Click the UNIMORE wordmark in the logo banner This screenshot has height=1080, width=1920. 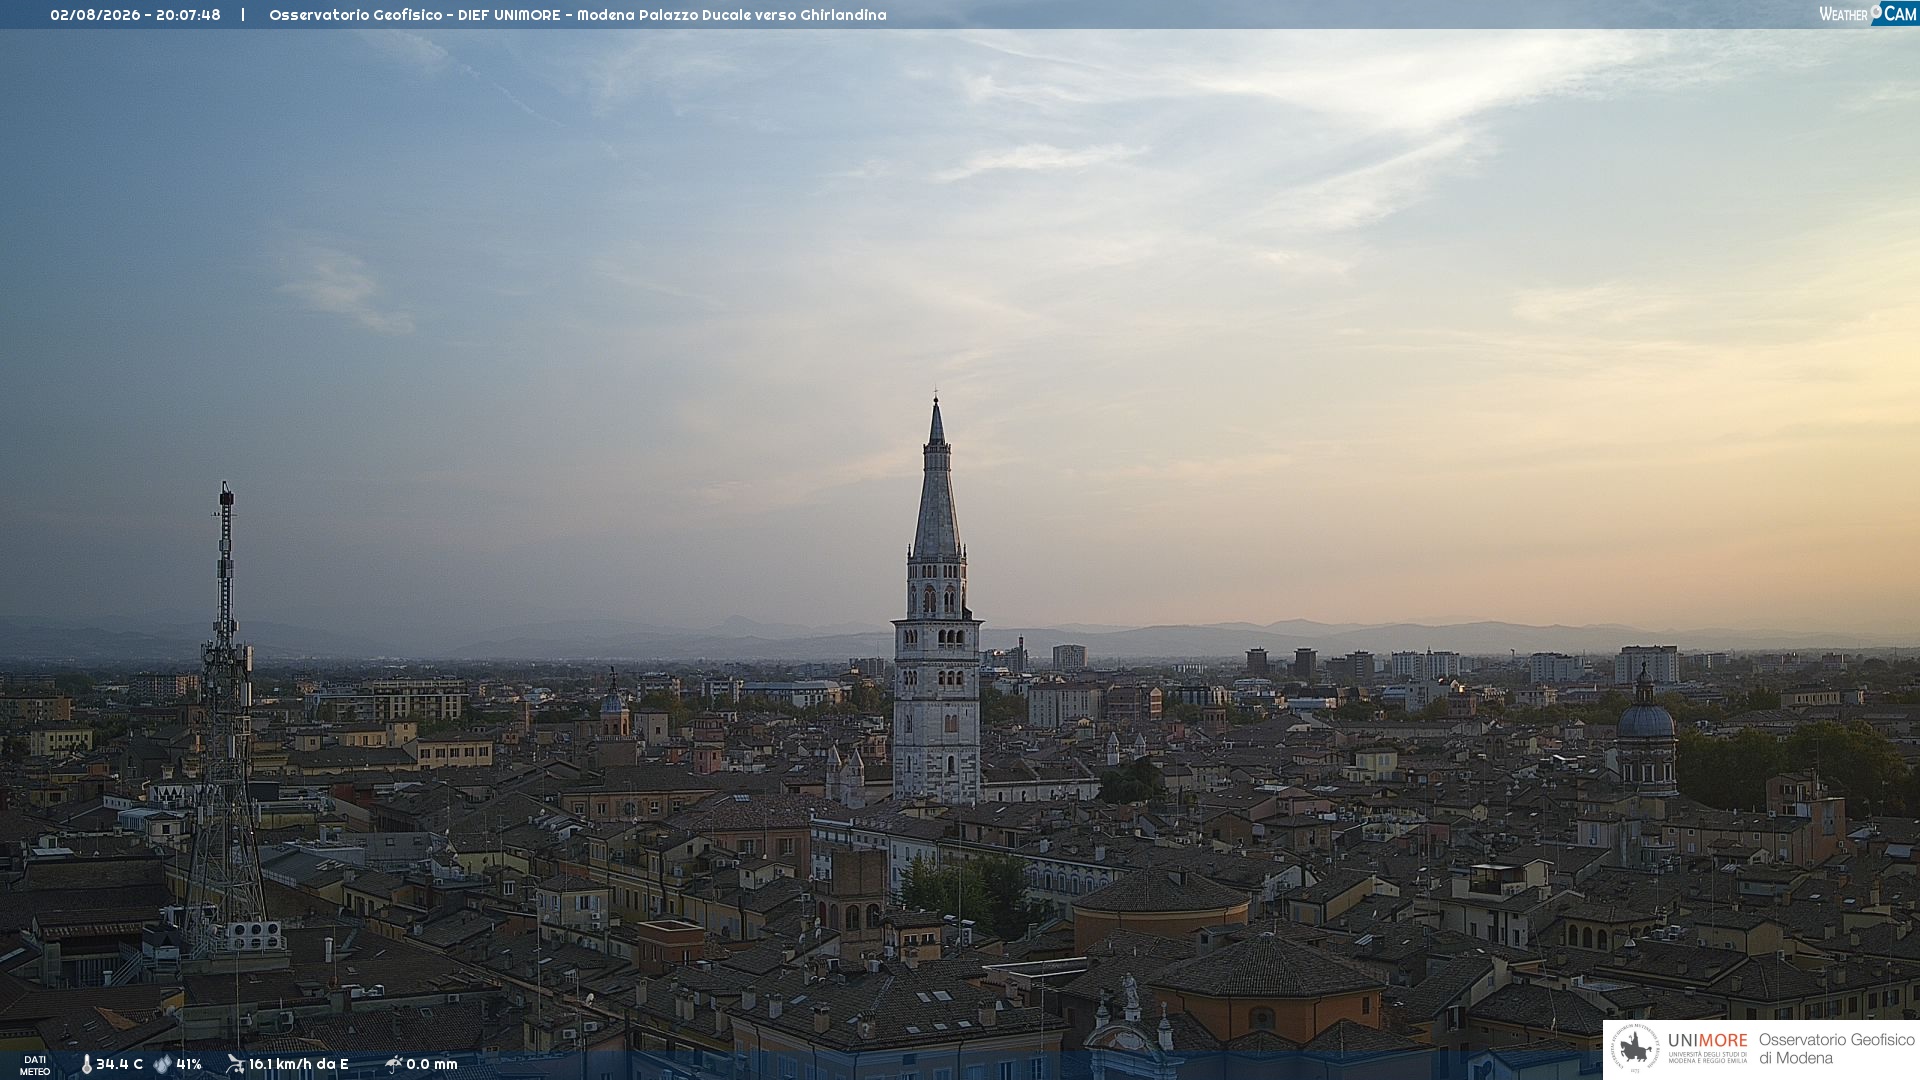(1708, 1041)
